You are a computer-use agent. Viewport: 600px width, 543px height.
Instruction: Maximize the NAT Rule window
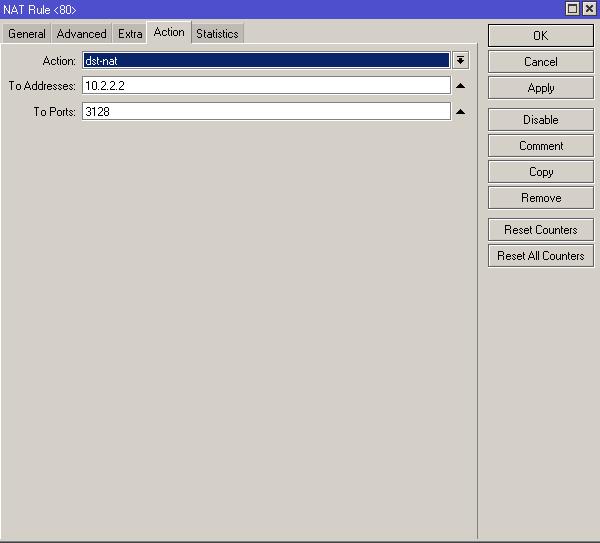tap(572, 8)
